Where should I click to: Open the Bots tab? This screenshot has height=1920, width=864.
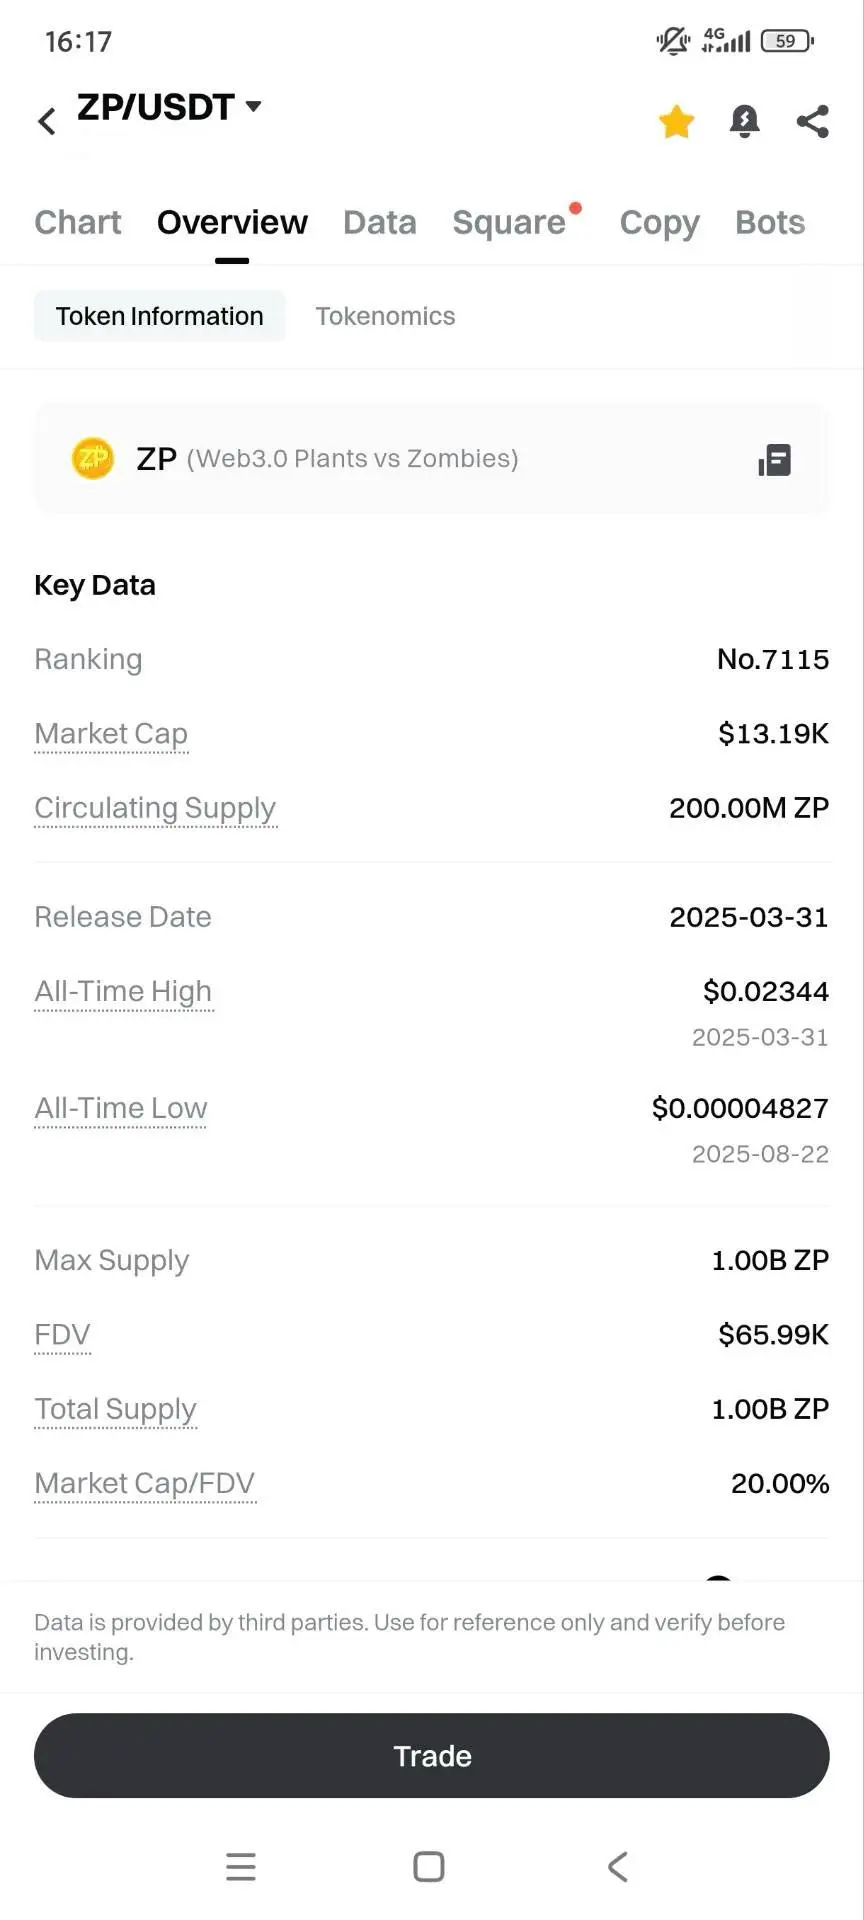pos(770,222)
